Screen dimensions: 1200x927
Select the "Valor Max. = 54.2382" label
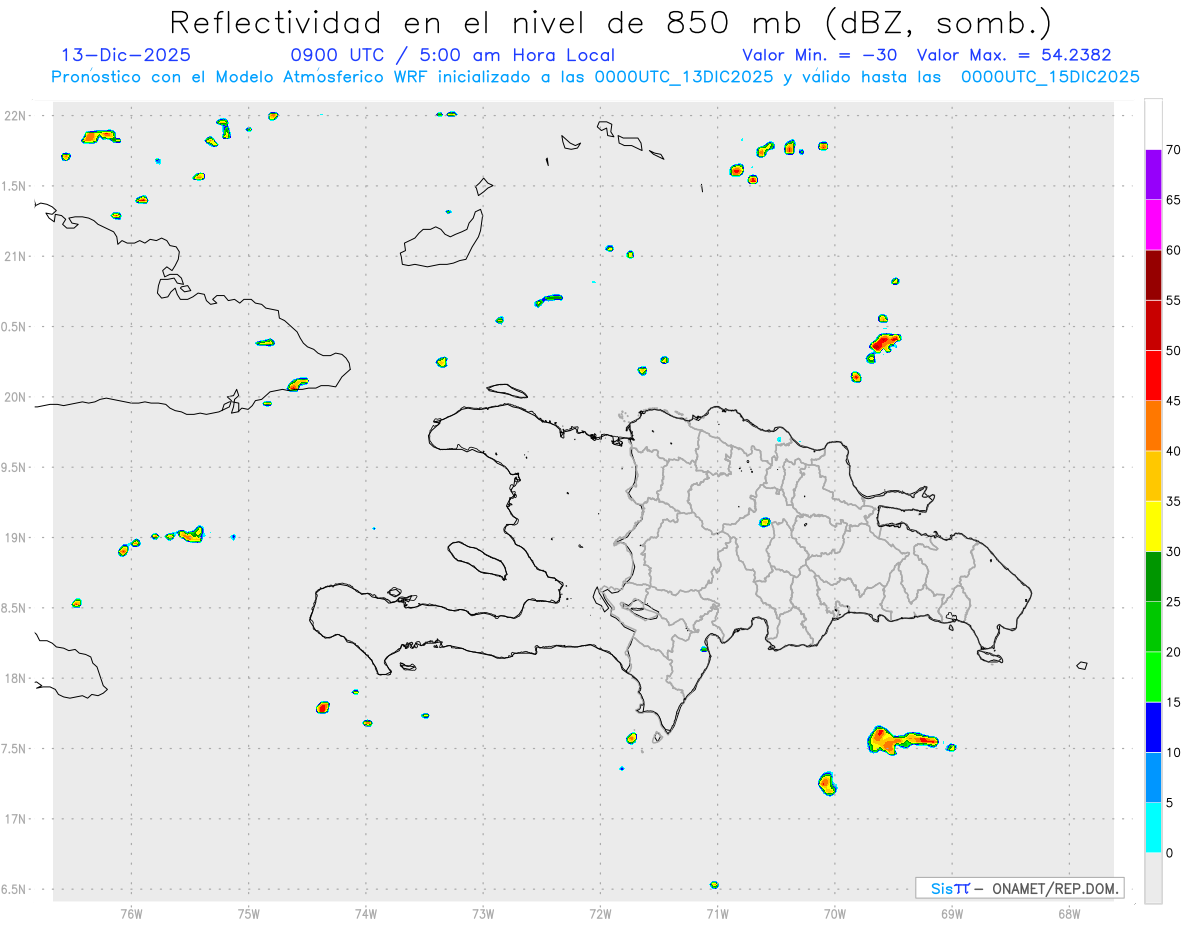pyautogui.click(x=1014, y=56)
